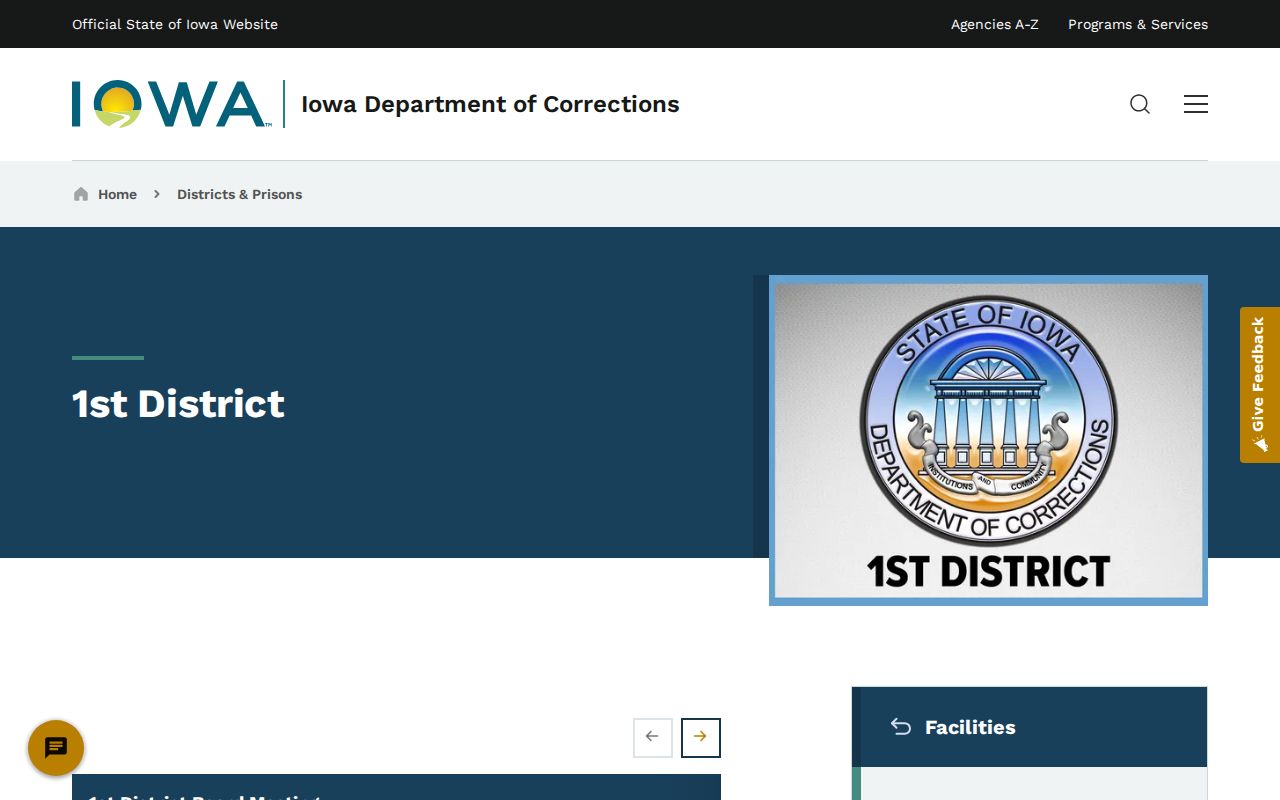Open the search magnifier icon
The height and width of the screenshot is (800, 1280).
(1140, 104)
